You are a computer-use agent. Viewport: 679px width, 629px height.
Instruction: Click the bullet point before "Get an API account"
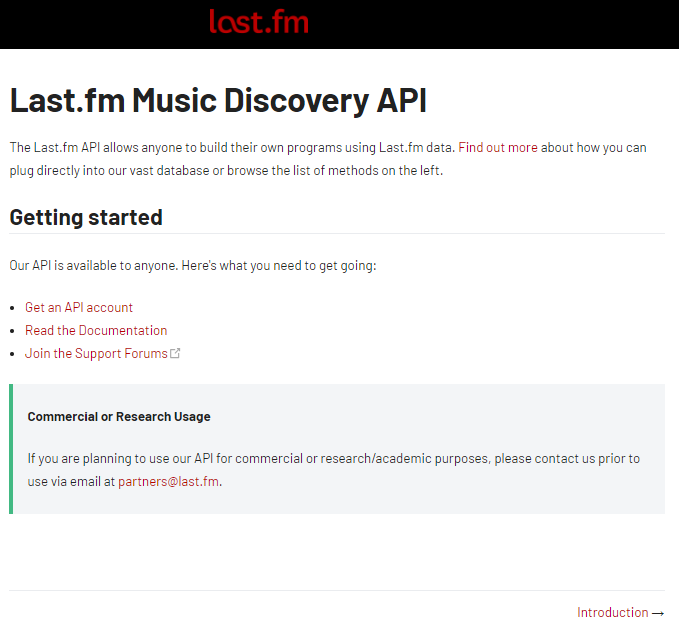pos(13,308)
